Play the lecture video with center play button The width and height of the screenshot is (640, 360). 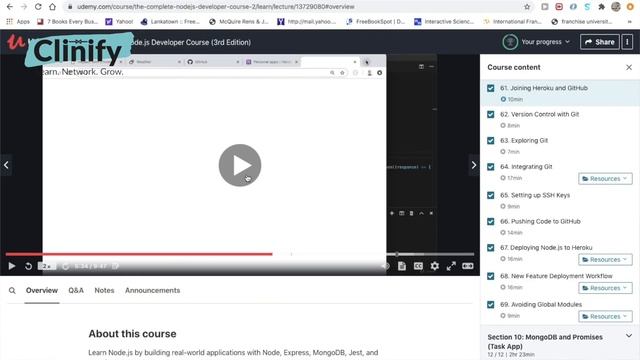click(240, 165)
